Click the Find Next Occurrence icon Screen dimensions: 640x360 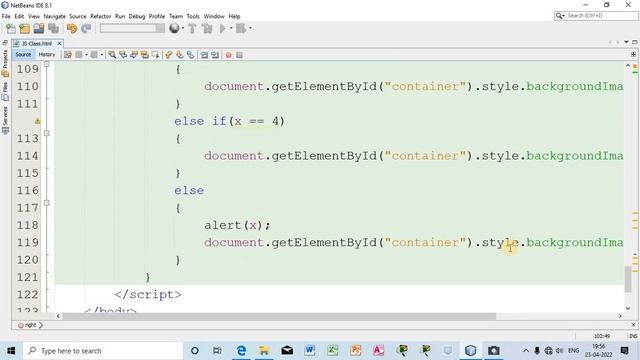(x=134, y=55)
